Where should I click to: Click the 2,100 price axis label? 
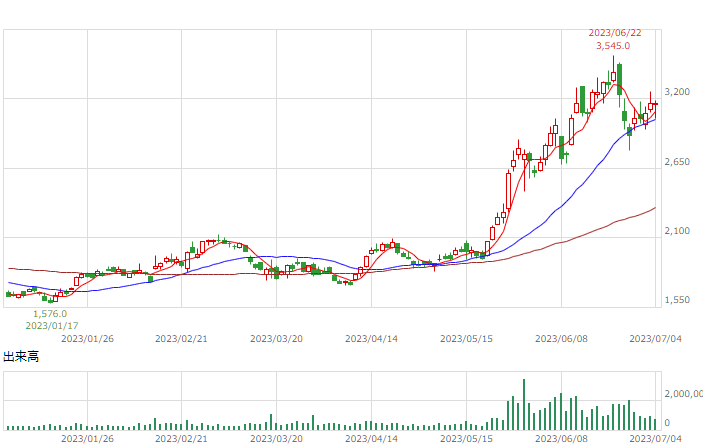[x=677, y=231]
